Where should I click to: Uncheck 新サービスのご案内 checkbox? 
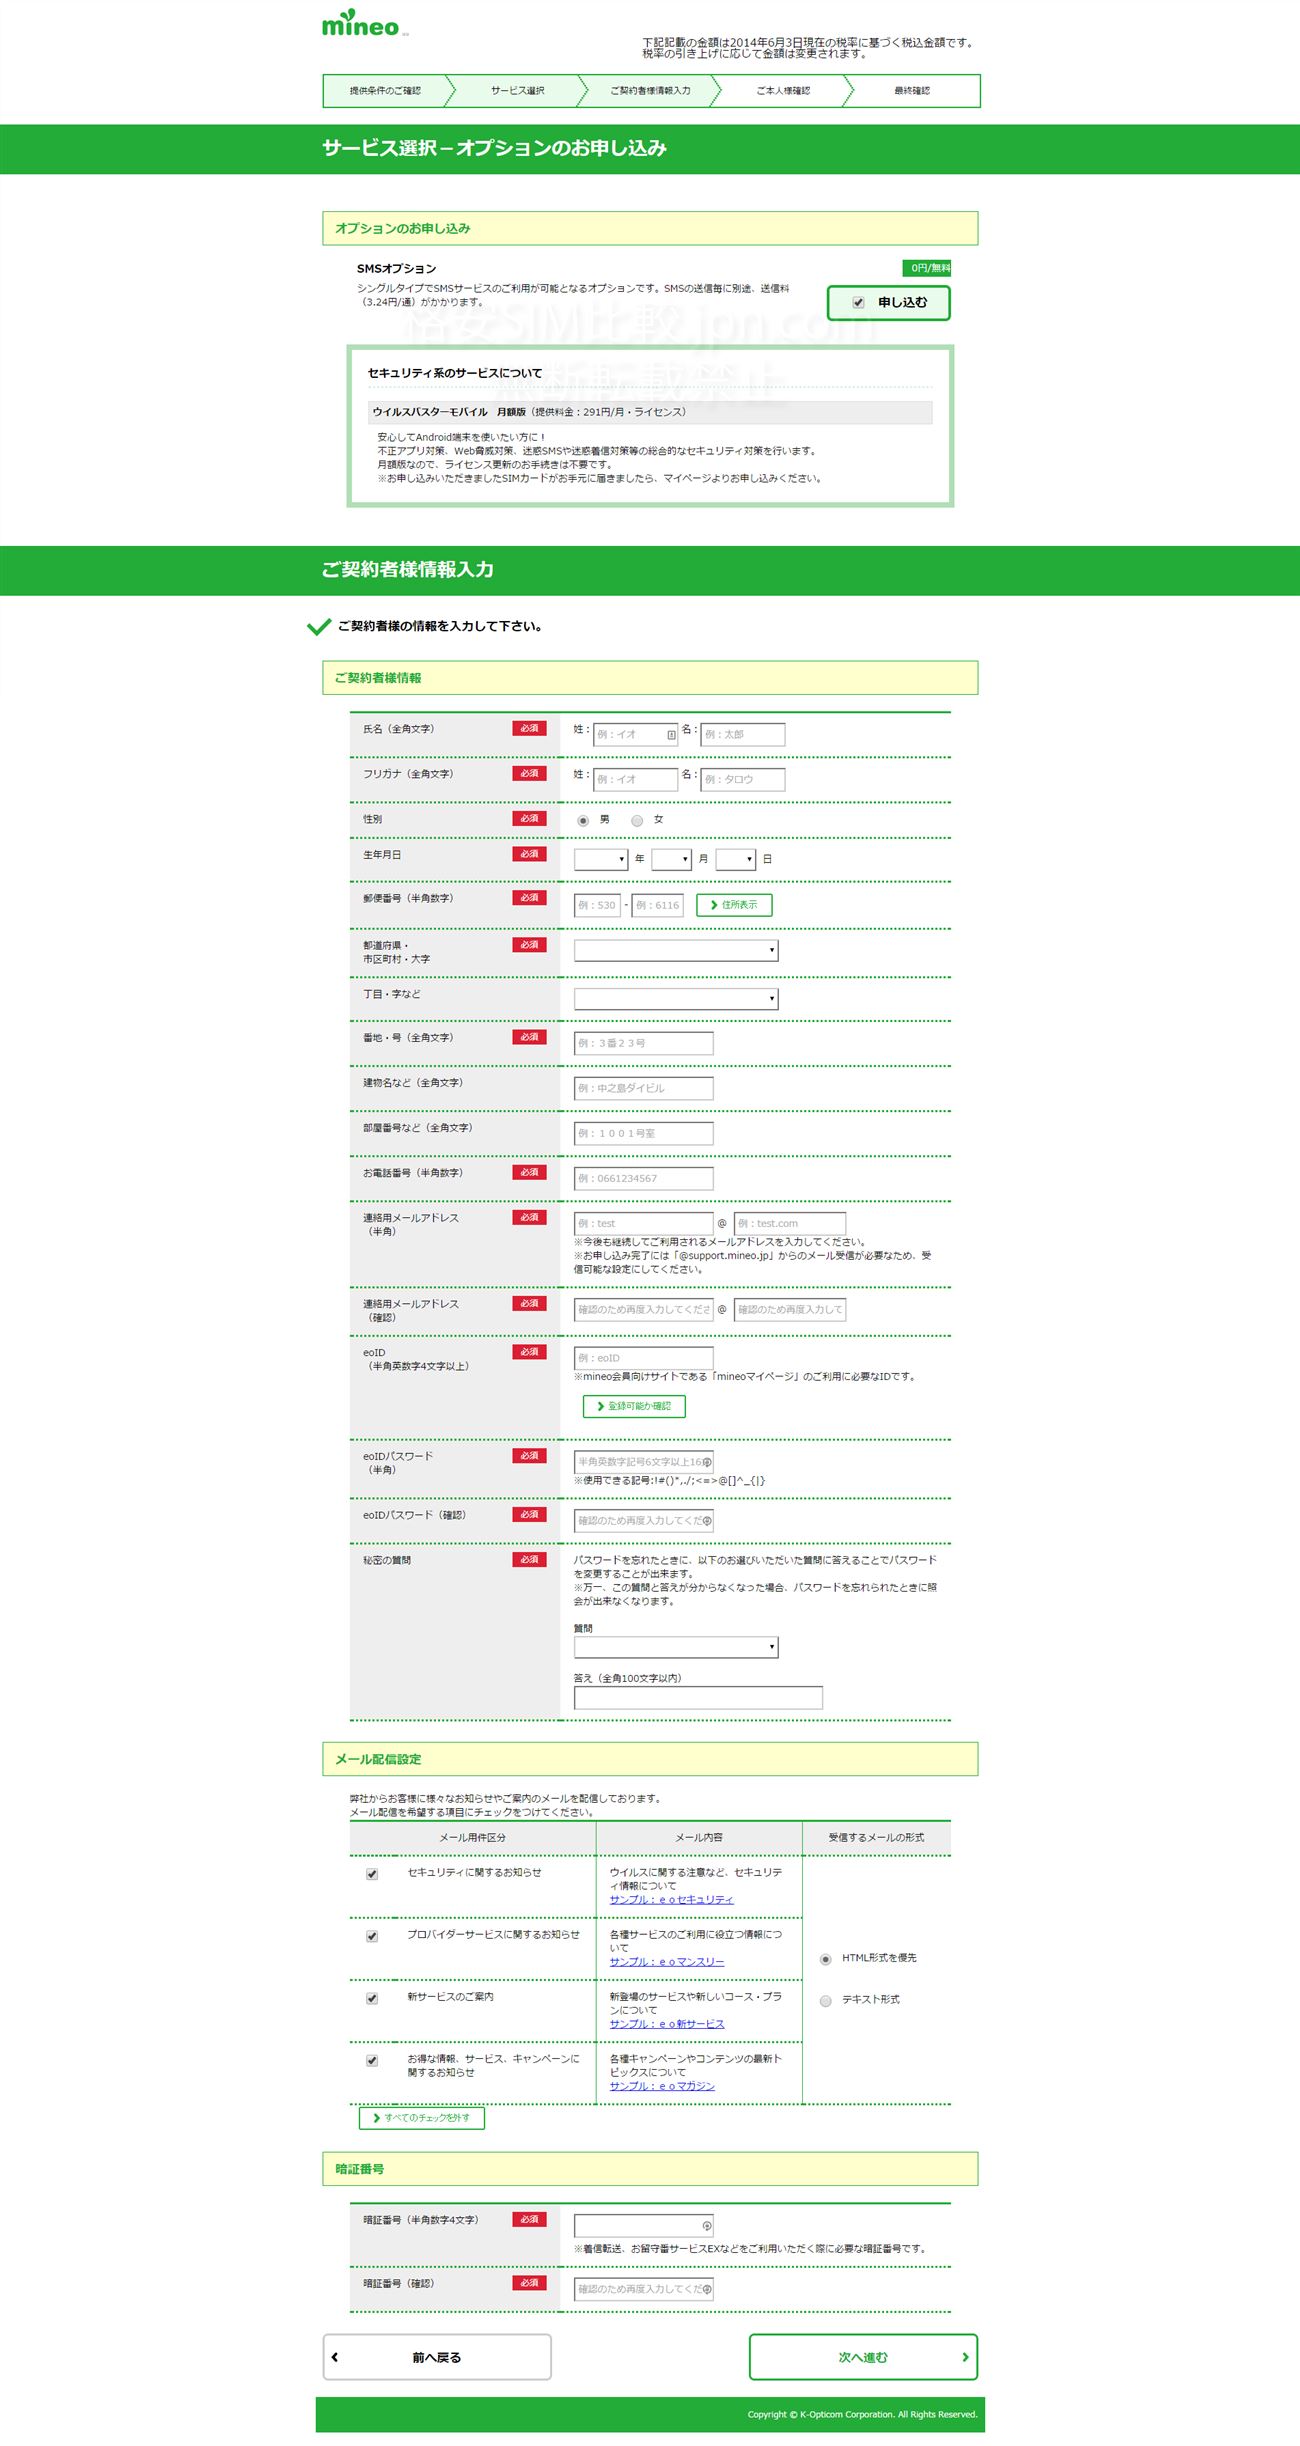[372, 1998]
